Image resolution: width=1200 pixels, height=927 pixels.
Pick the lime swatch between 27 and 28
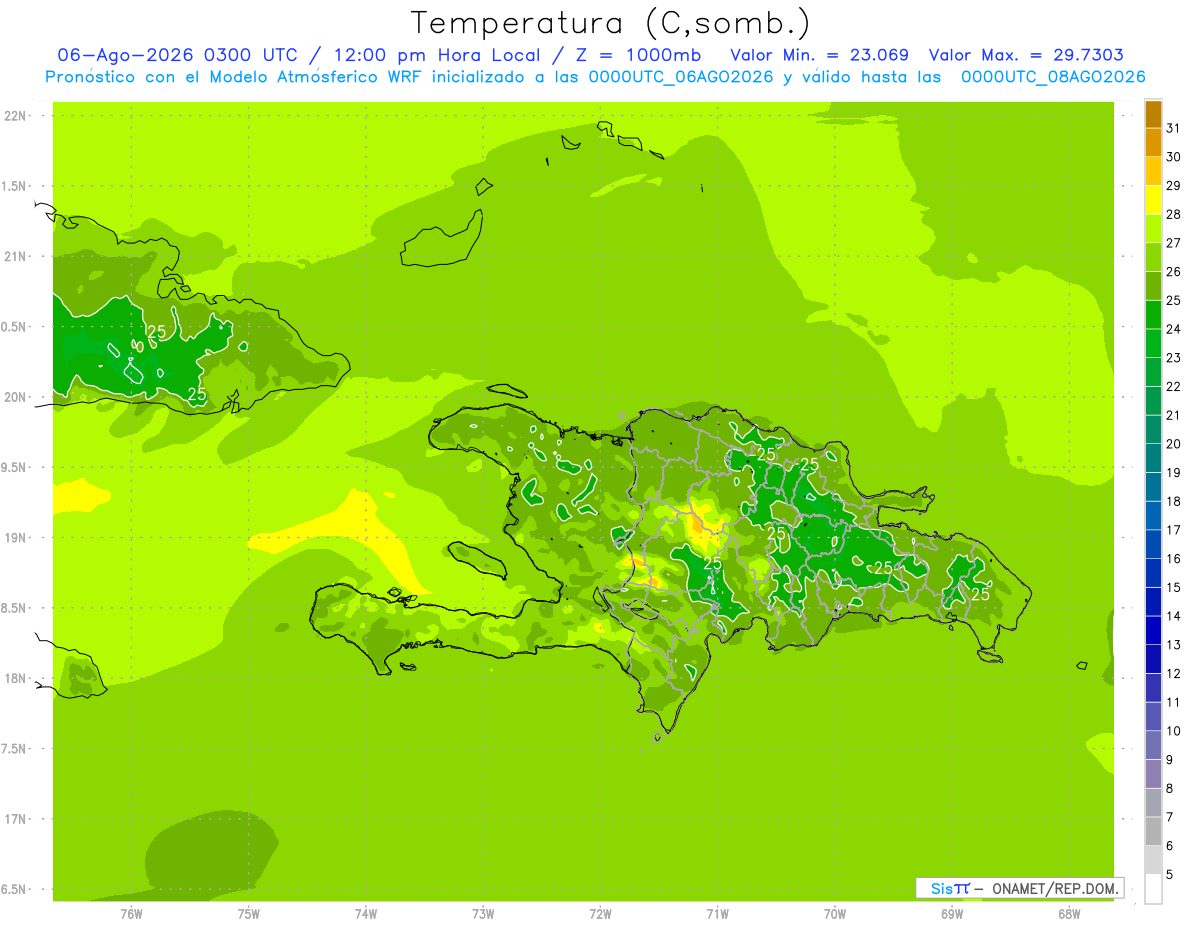[1153, 229]
